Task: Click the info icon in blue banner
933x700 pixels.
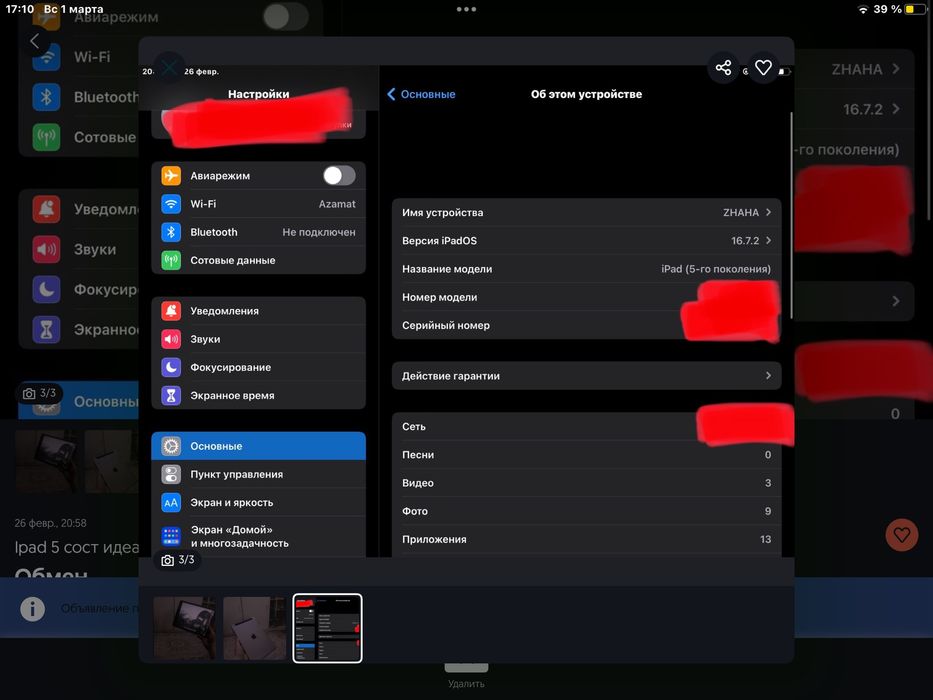Action: [x=32, y=609]
